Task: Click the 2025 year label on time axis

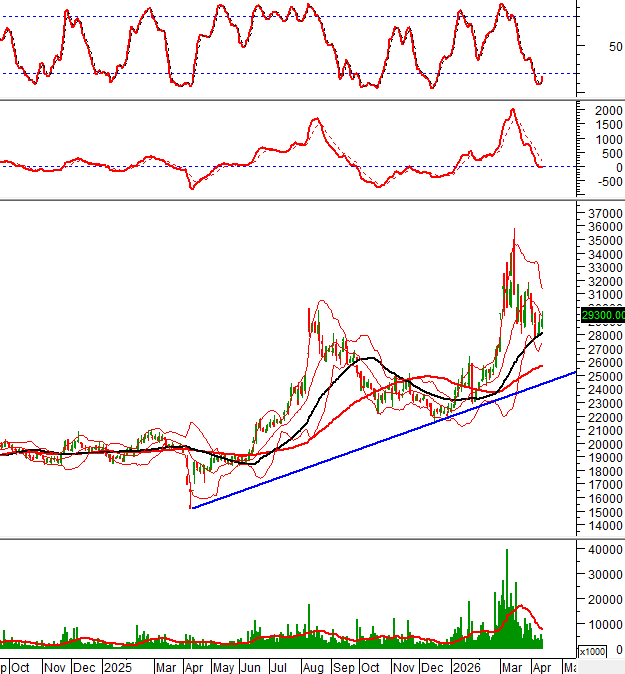Action: 118,666
